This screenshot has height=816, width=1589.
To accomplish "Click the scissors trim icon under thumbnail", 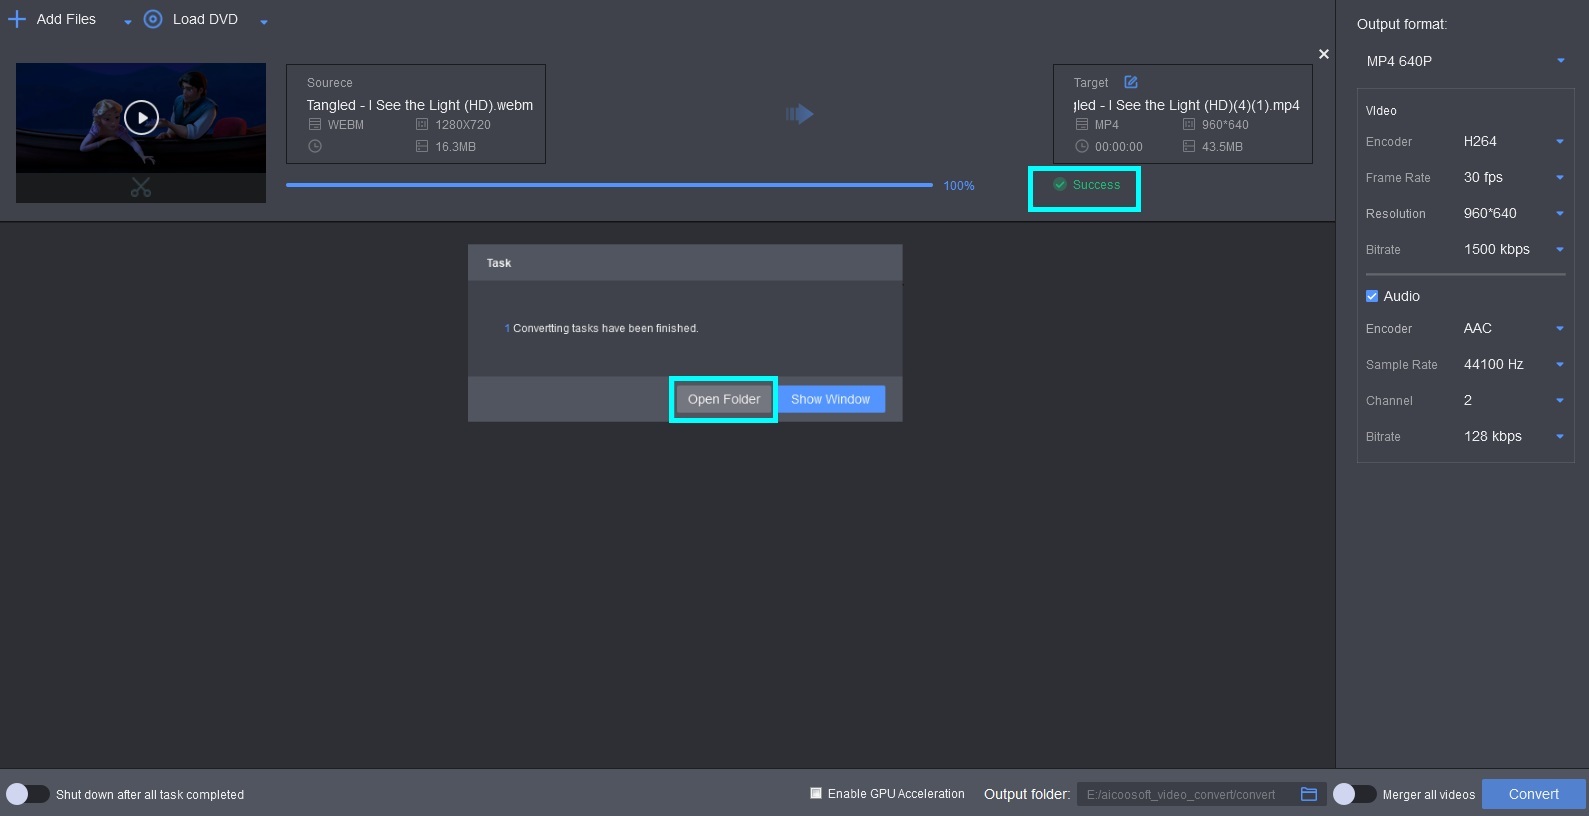I will coord(141,187).
